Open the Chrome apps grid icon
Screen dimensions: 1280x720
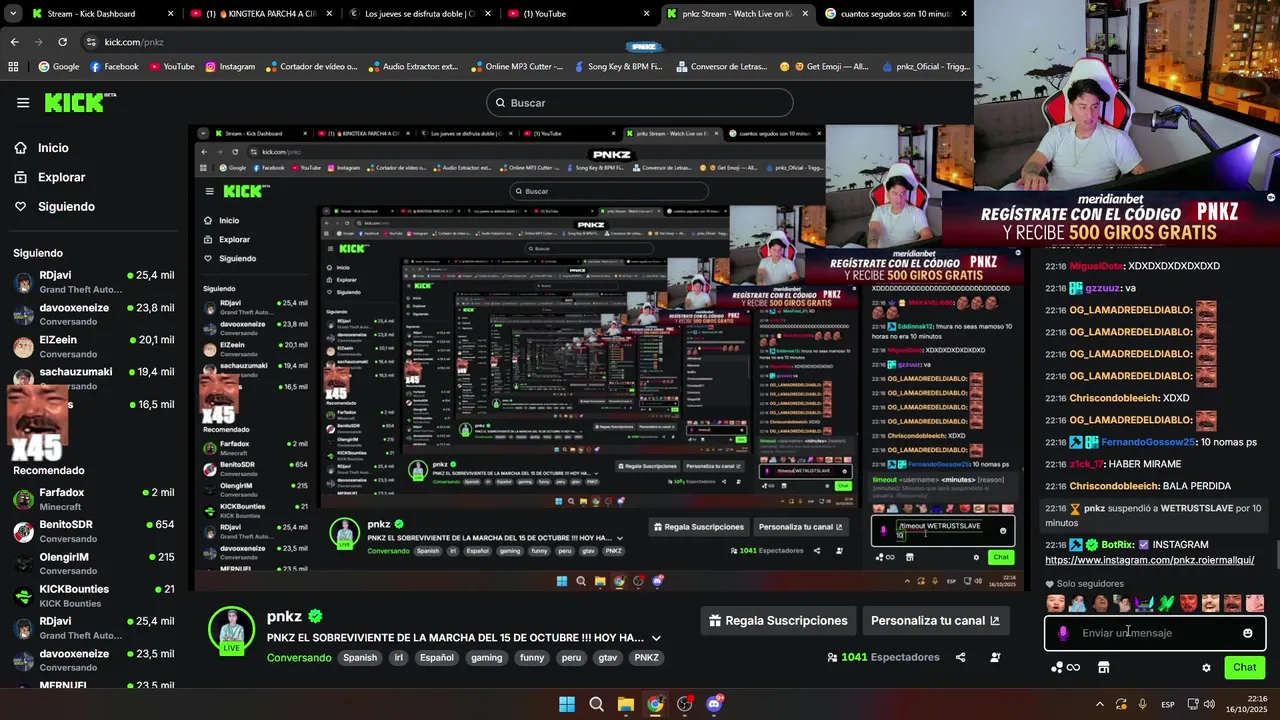pyautogui.click(x=13, y=67)
